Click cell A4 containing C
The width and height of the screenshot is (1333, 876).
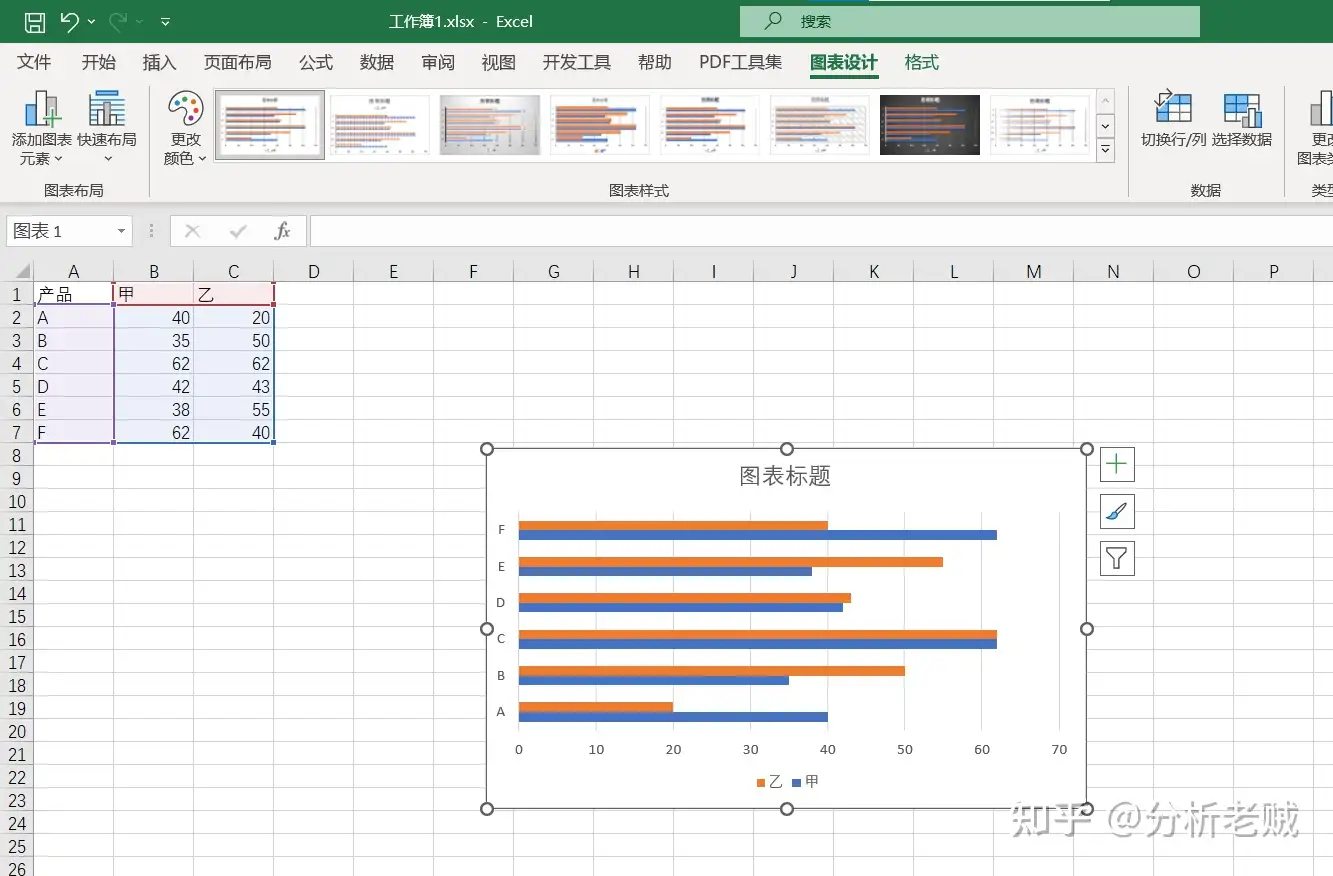[x=73, y=363]
